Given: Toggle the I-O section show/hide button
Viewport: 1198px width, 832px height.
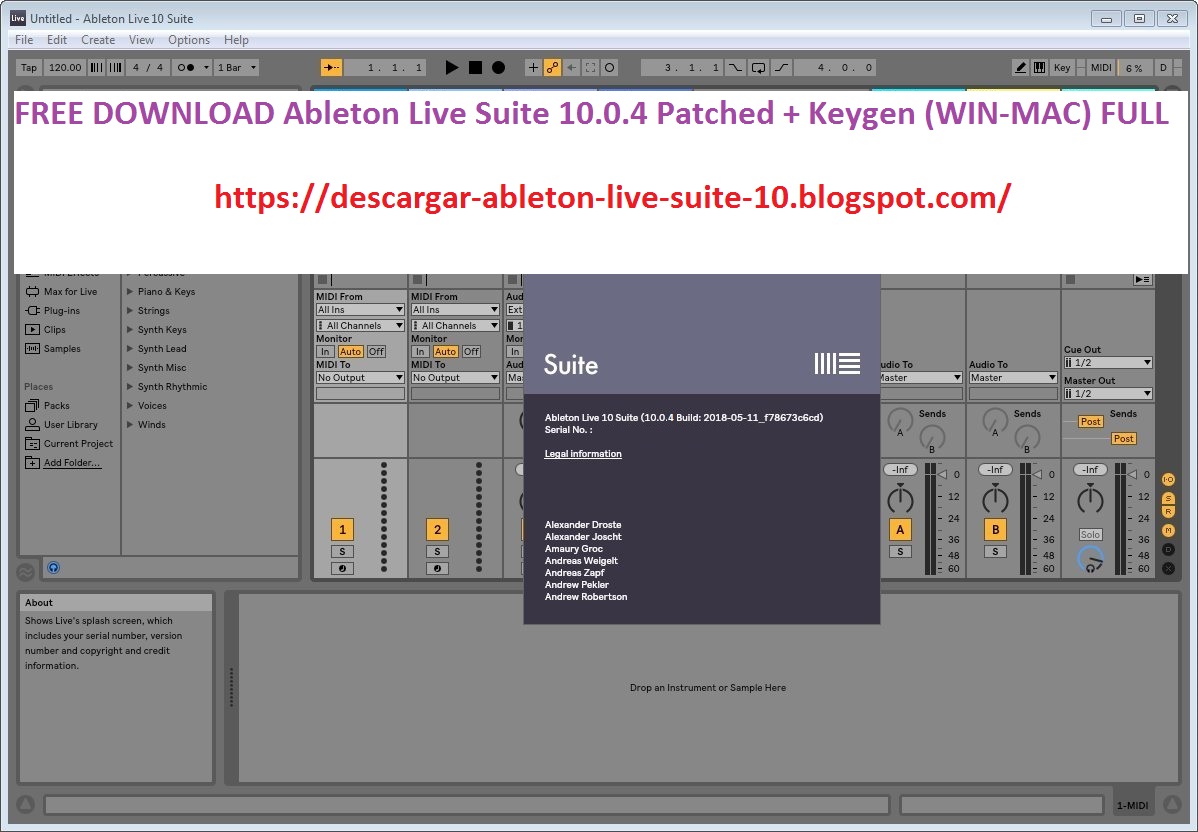Looking at the screenshot, I should pos(1168,480).
